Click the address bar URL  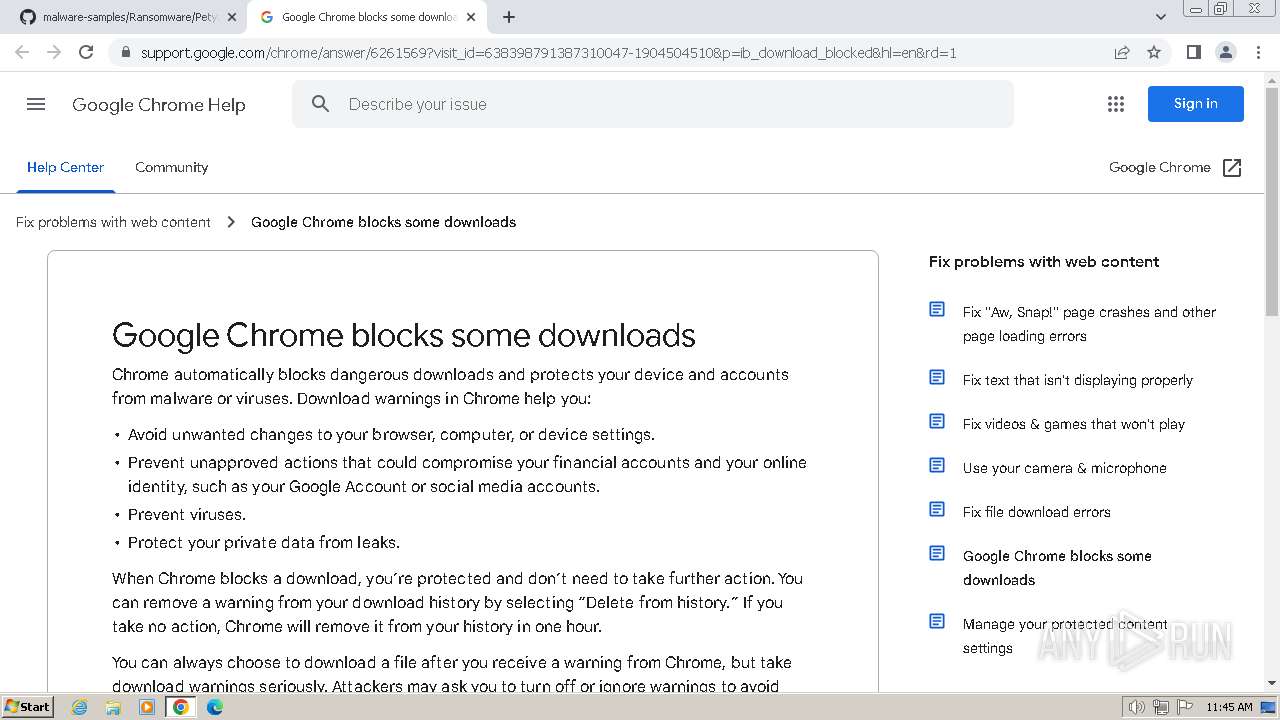[x=548, y=53]
